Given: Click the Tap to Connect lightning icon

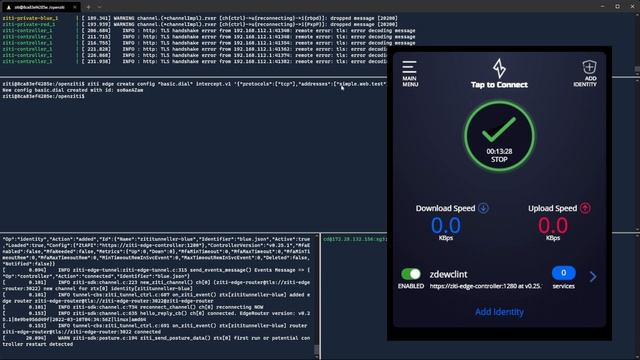Looking at the screenshot, I should (x=499, y=68).
